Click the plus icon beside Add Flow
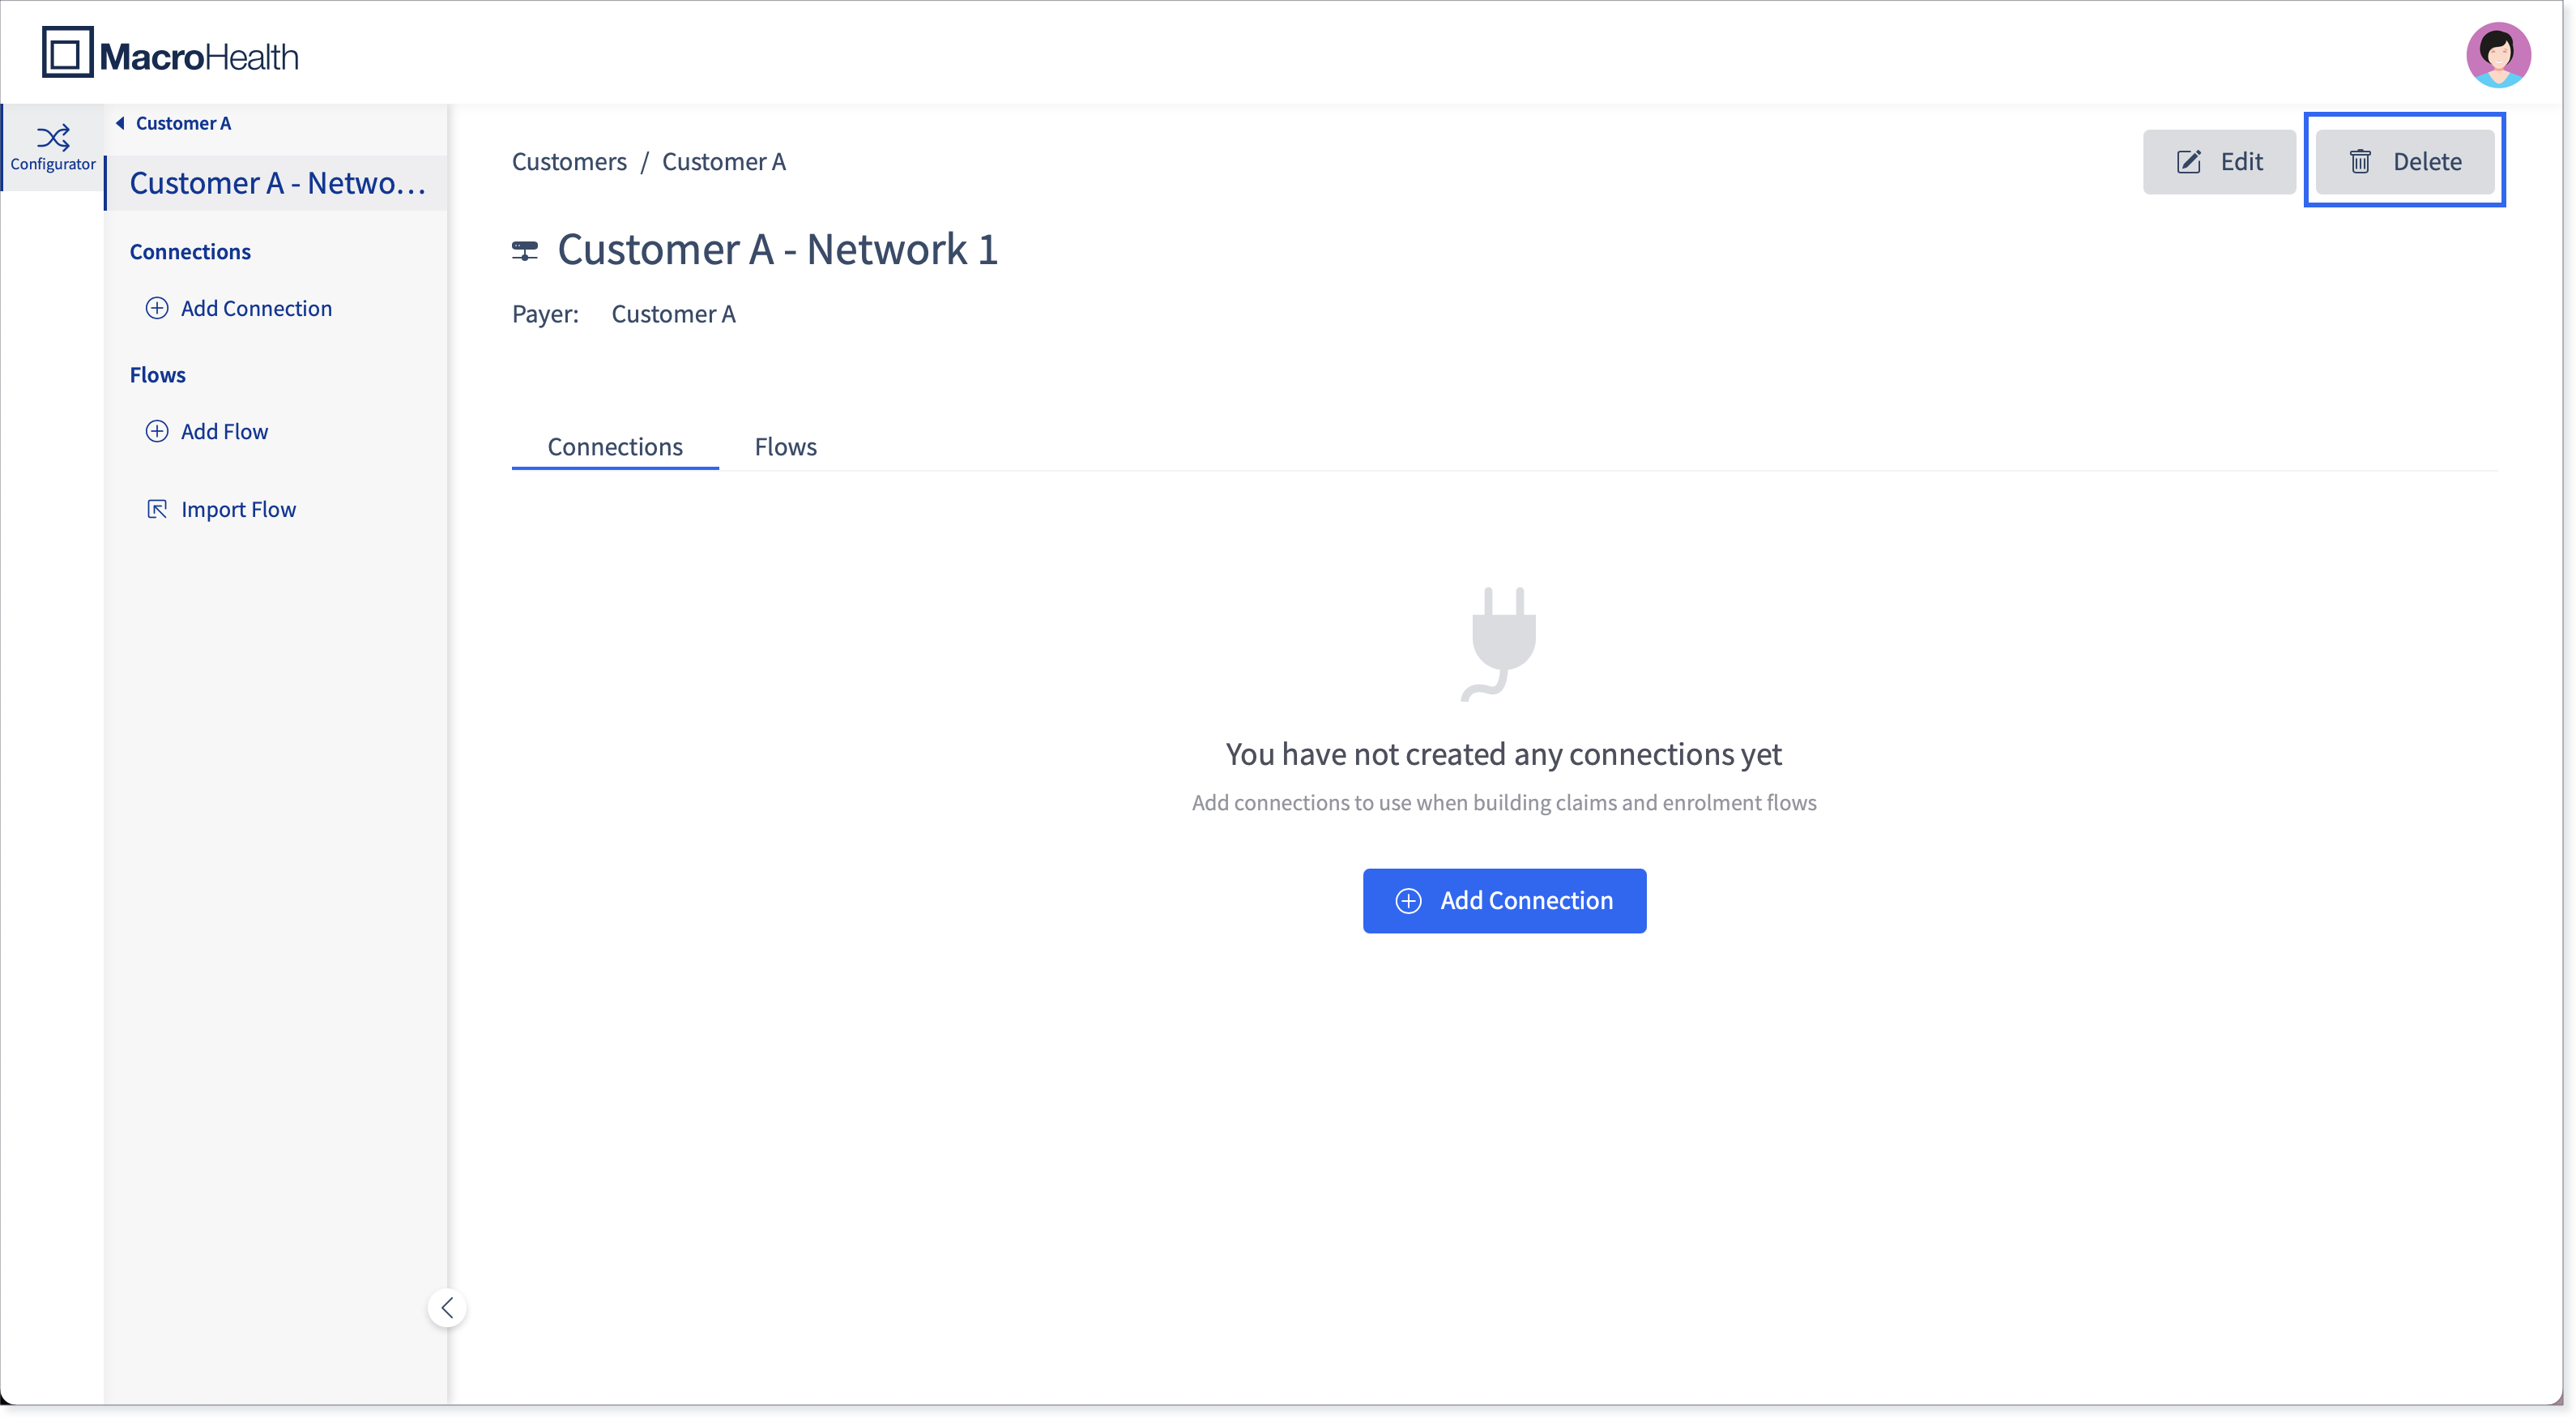 pos(157,431)
